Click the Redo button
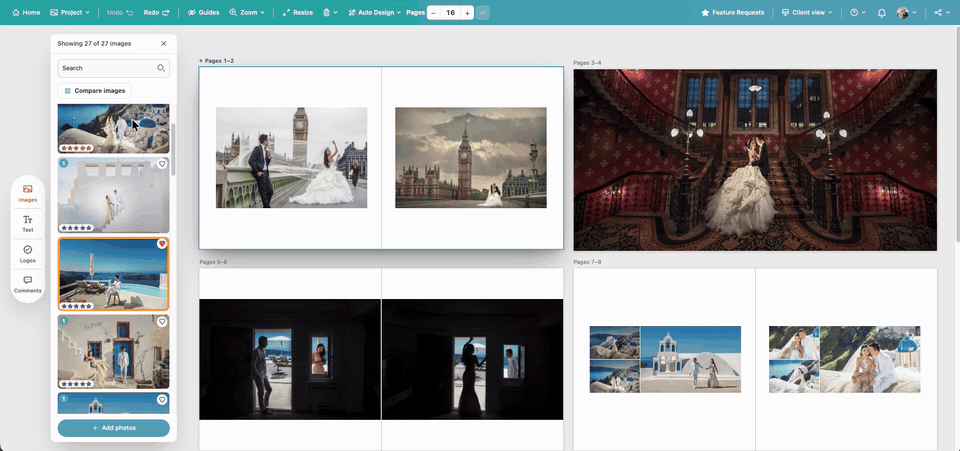 click(x=156, y=12)
